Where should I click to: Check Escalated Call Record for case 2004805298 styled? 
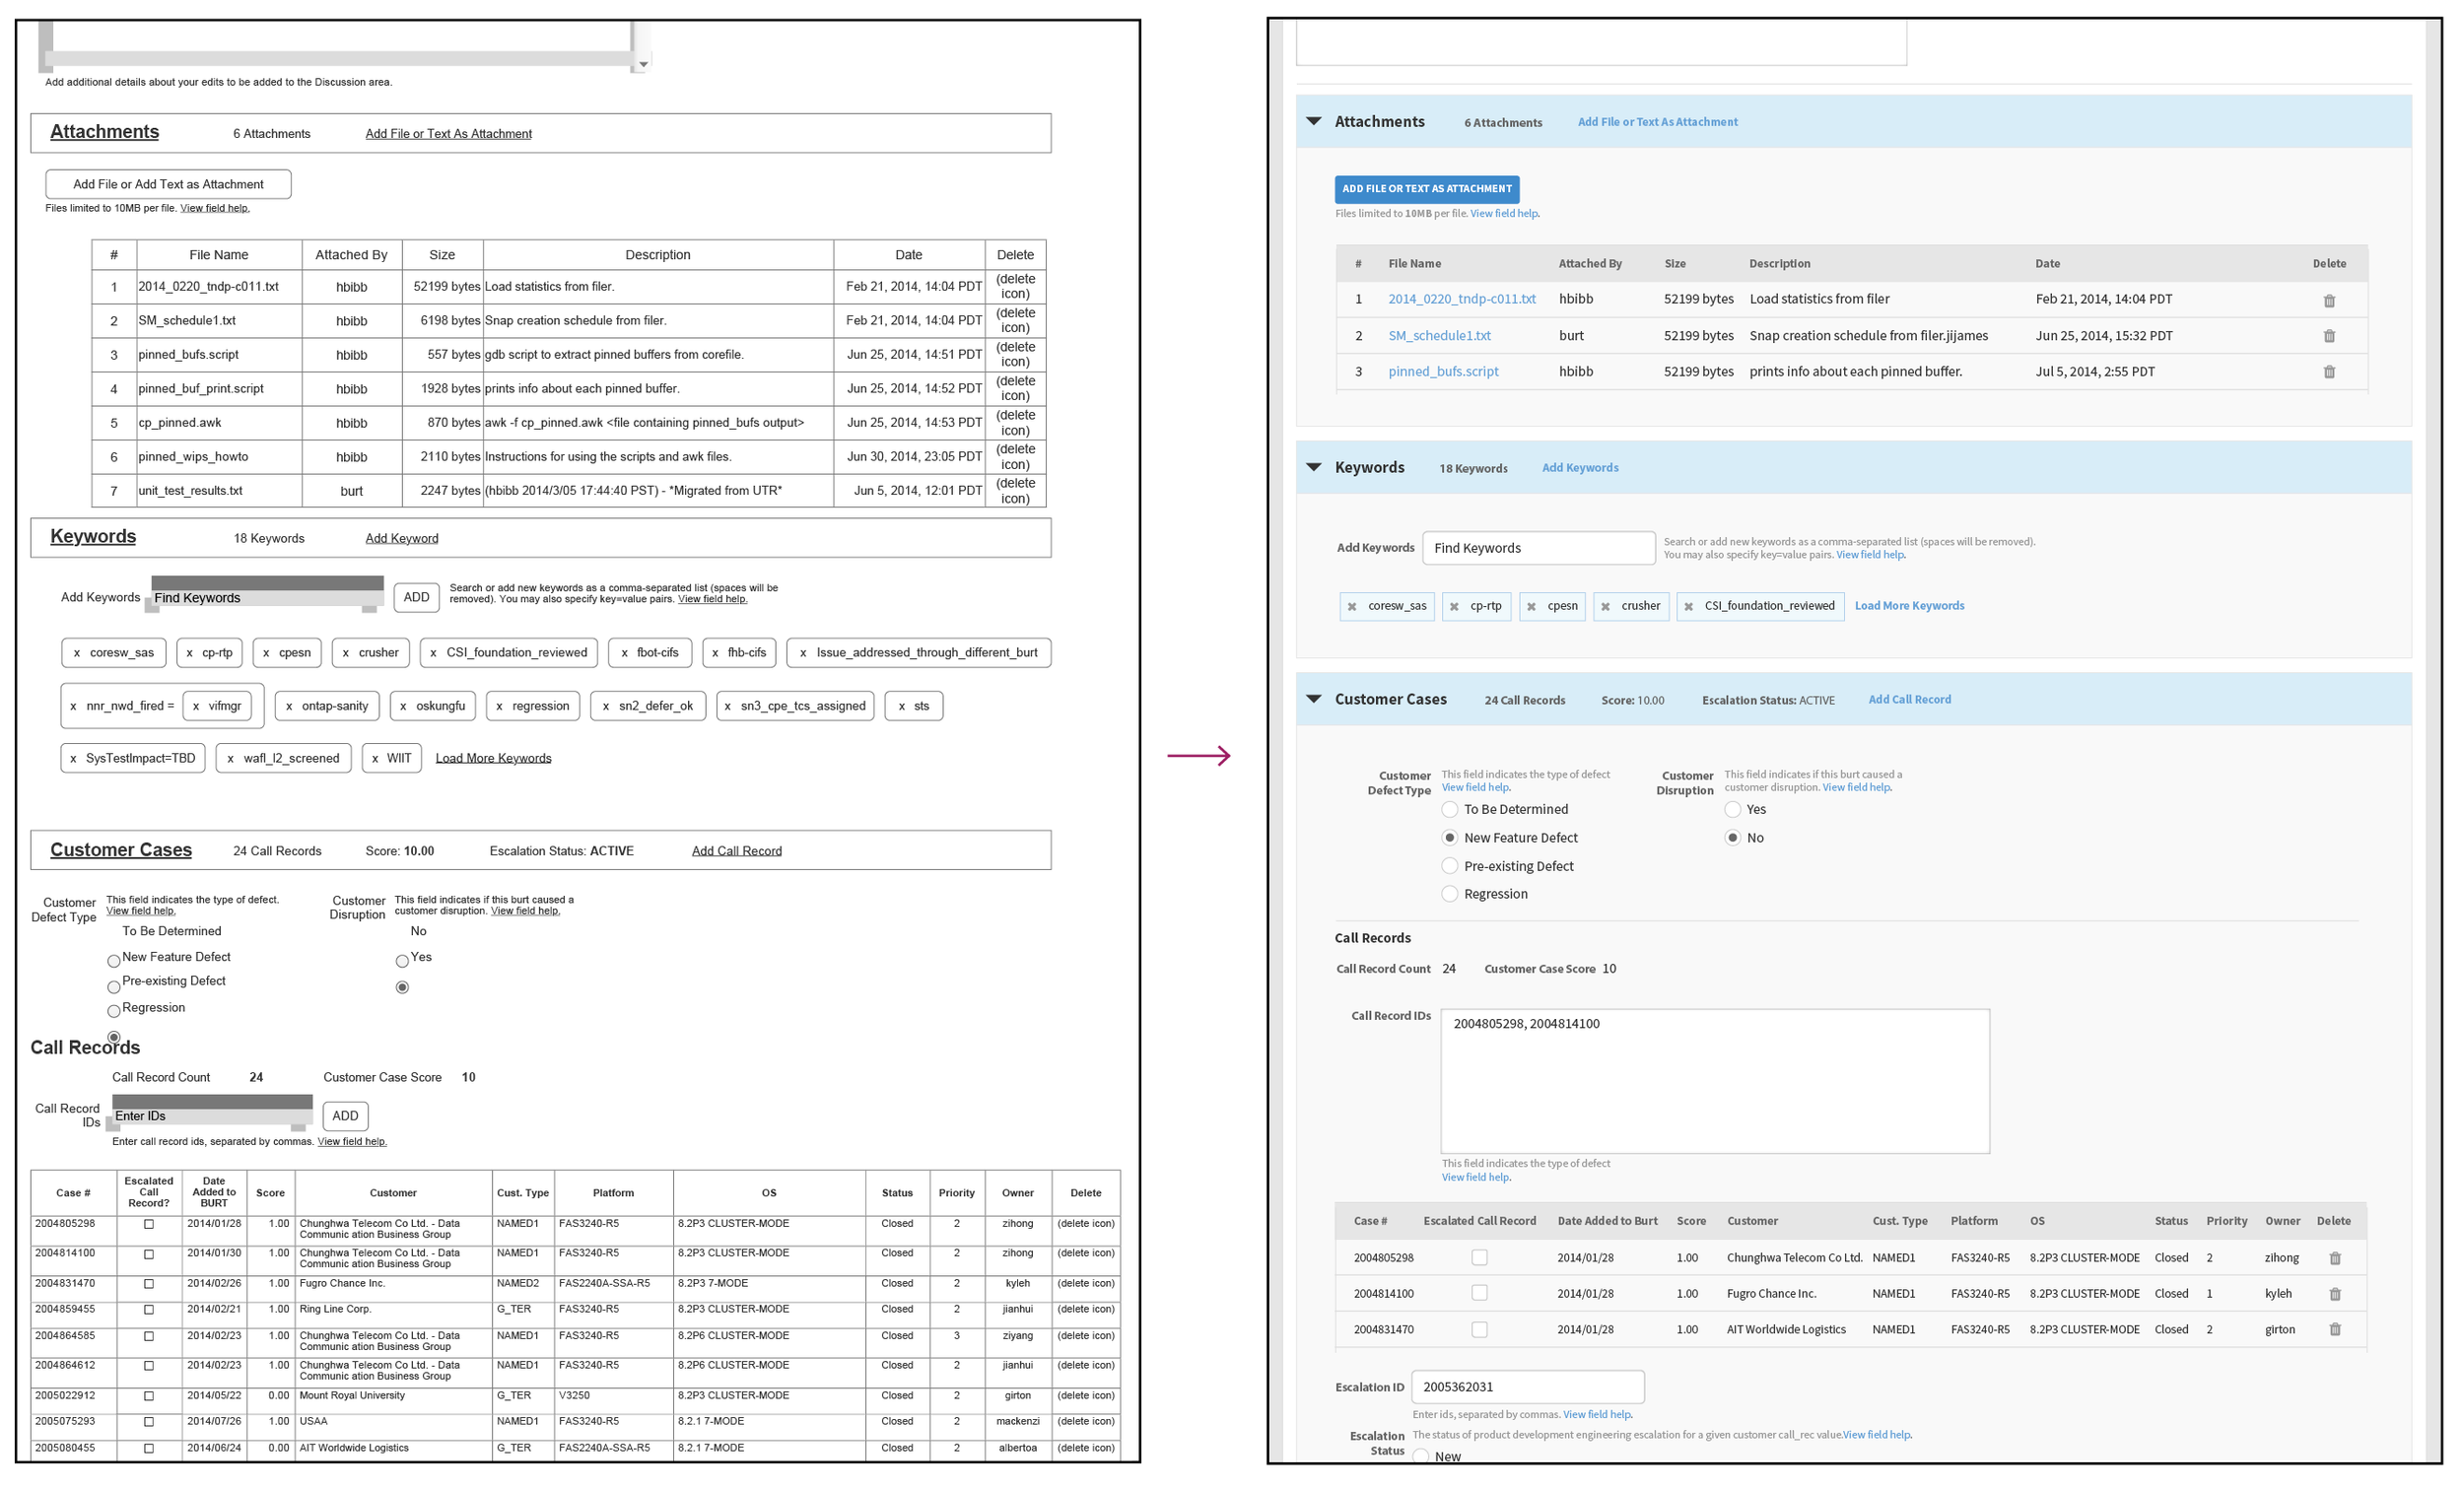point(1478,1258)
